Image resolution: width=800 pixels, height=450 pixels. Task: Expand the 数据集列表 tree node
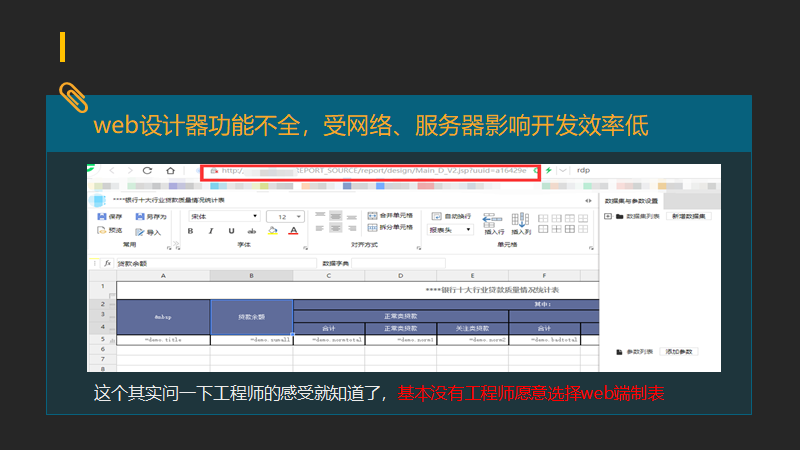point(608,216)
